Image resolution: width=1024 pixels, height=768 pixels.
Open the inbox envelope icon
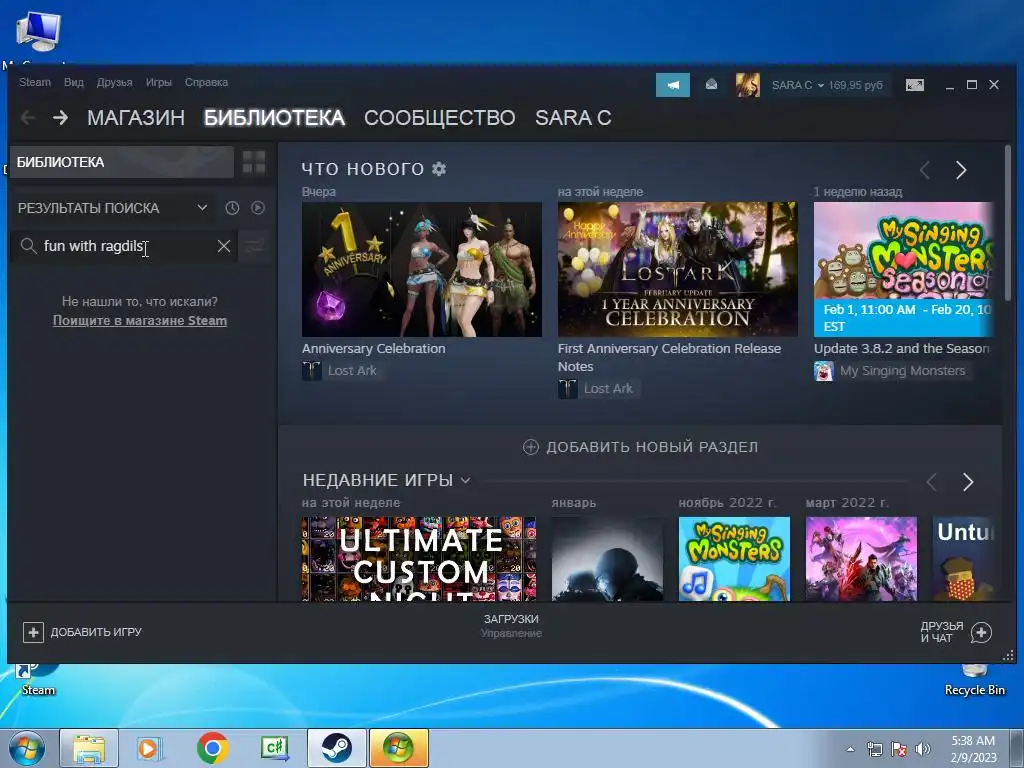pos(711,84)
